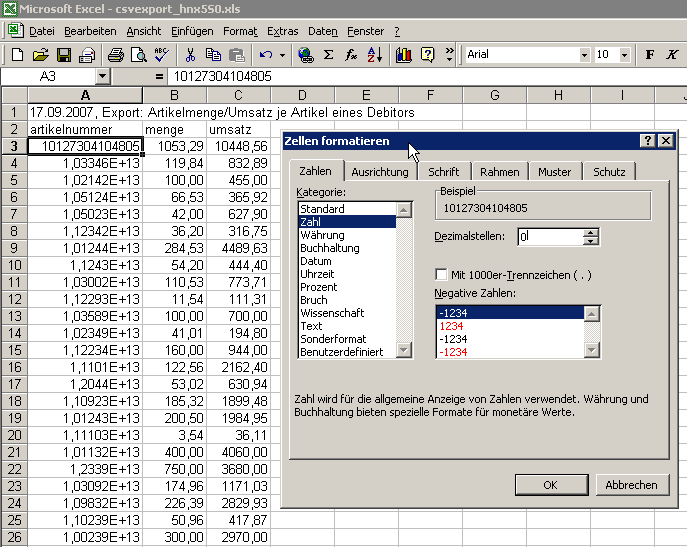Open the Office Assistant help icon
Viewport: 687px width, 547px height.
tap(427, 55)
